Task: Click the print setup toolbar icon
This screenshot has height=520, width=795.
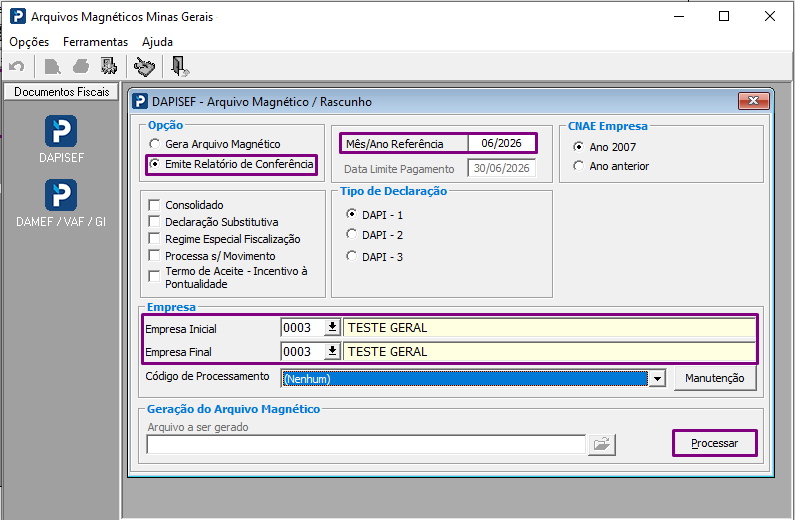Action: pos(109,66)
